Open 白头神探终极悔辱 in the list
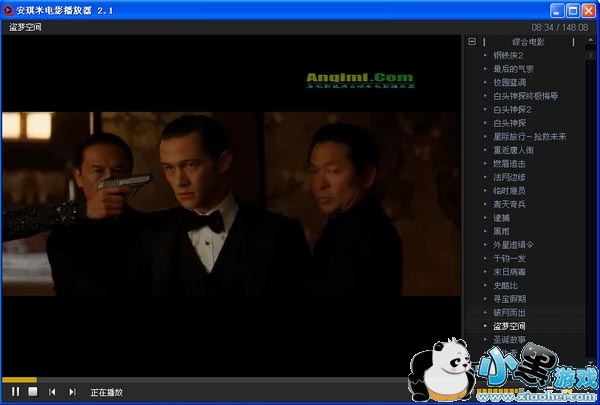 525,96
